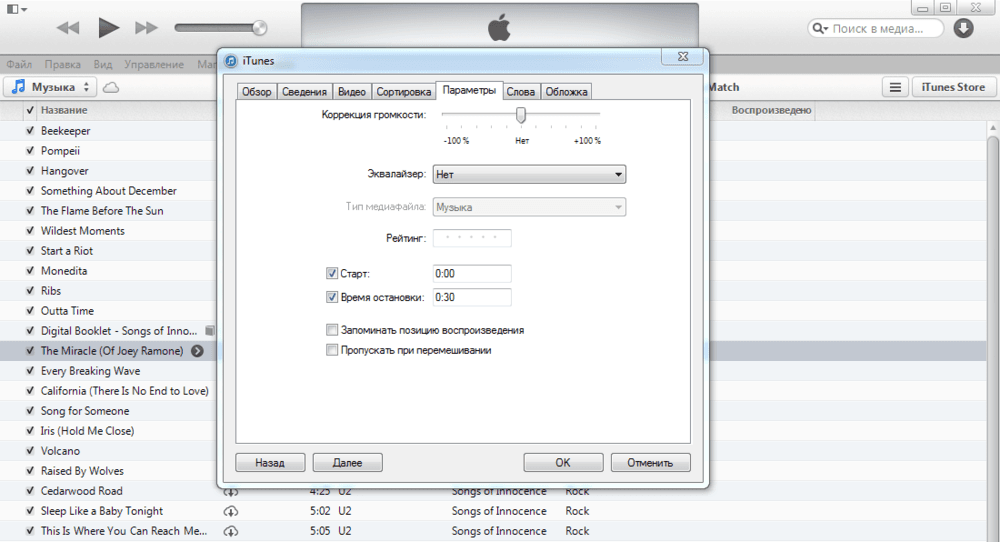Click the Далее button
This screenshot has height=542, width=1000.
click(348, 462)
